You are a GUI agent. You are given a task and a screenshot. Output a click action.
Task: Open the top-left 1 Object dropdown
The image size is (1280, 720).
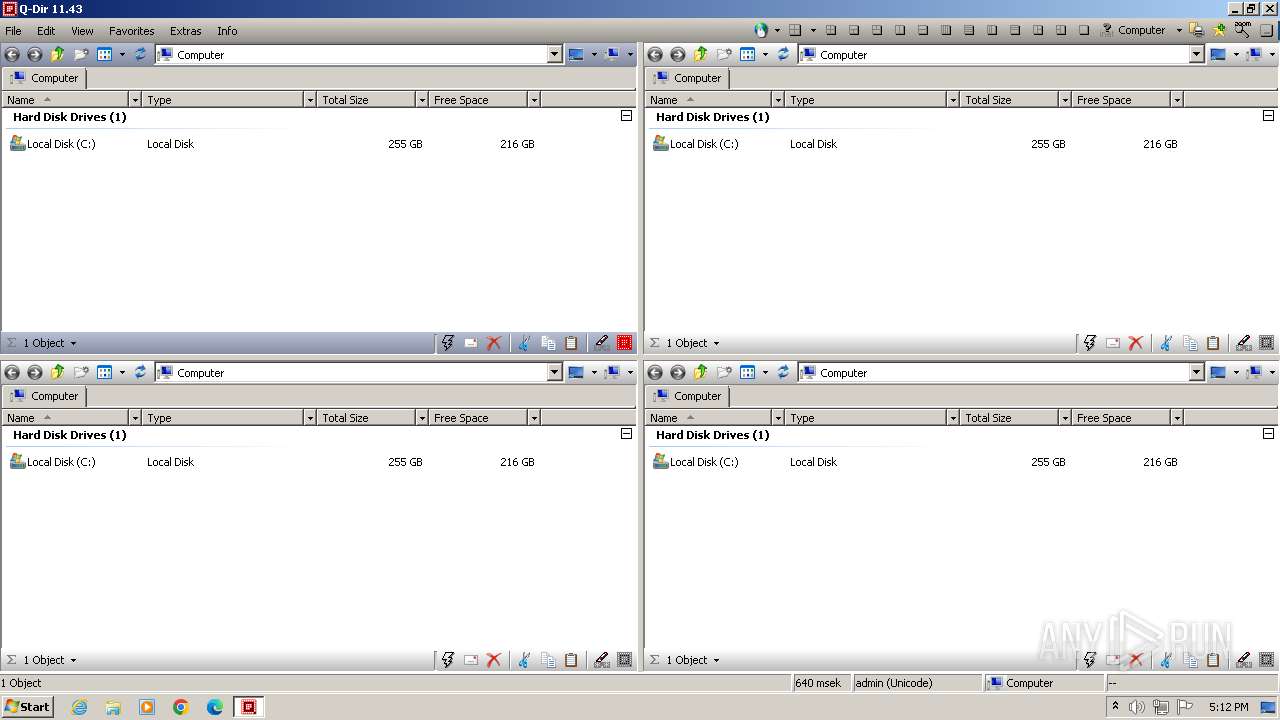(x=49, y=343)
